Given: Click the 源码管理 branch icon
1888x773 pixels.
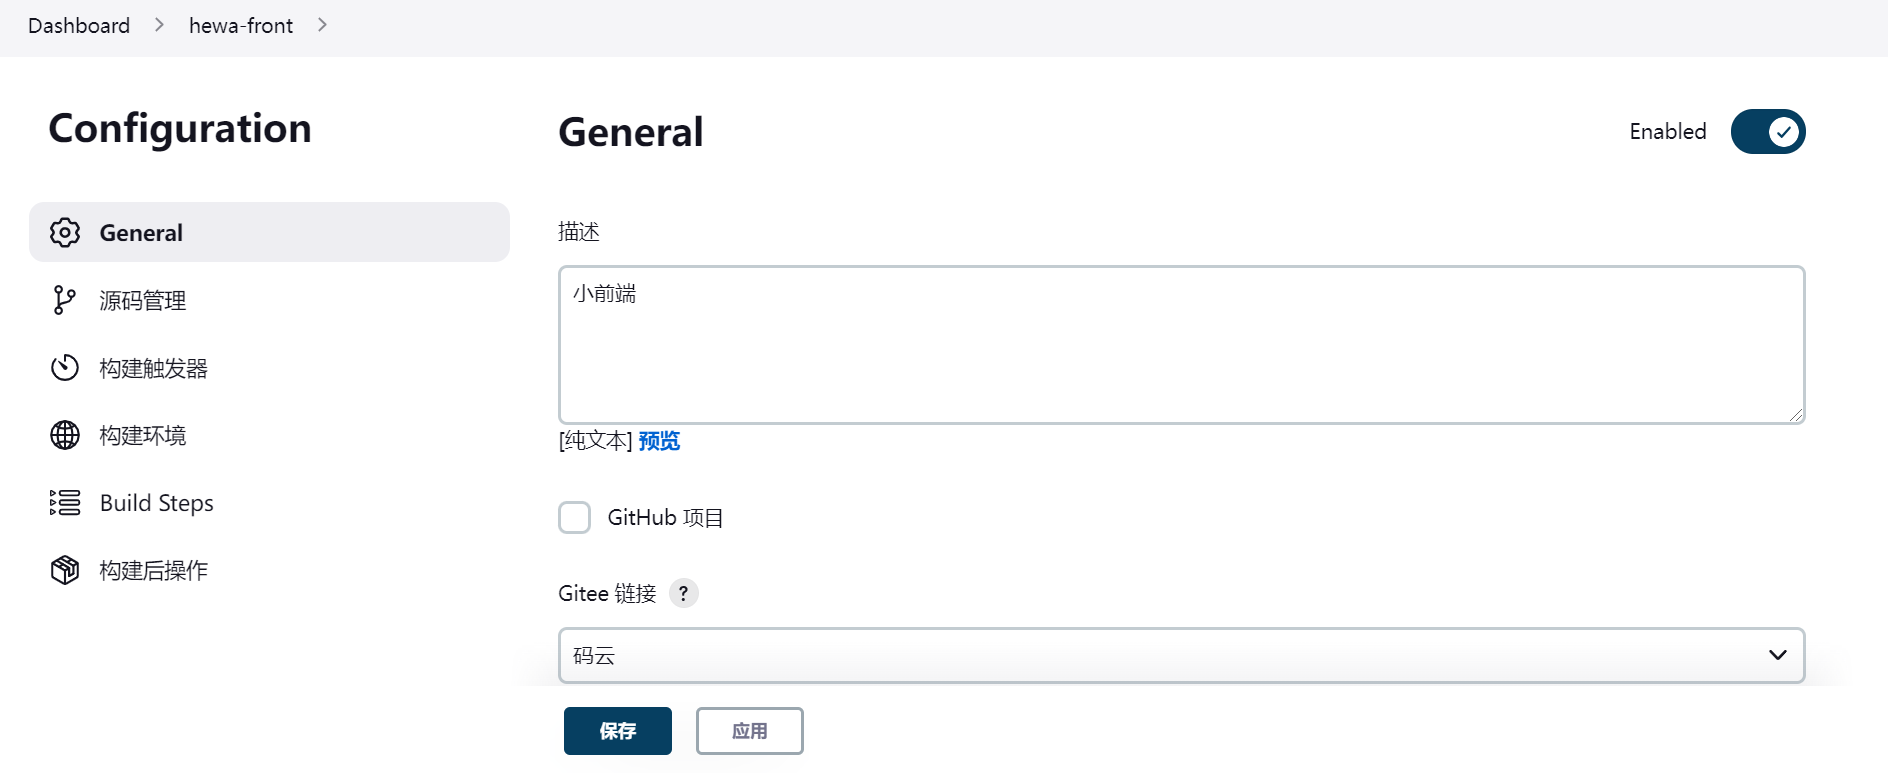Looking at the screenshot, I should coord(65,300).
